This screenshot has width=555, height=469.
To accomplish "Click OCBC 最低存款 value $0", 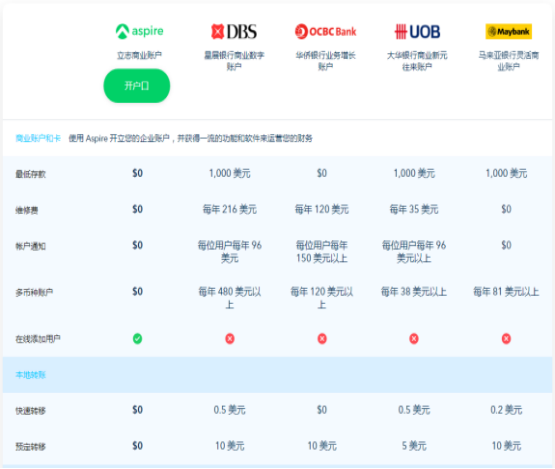I will click(322, 173).
